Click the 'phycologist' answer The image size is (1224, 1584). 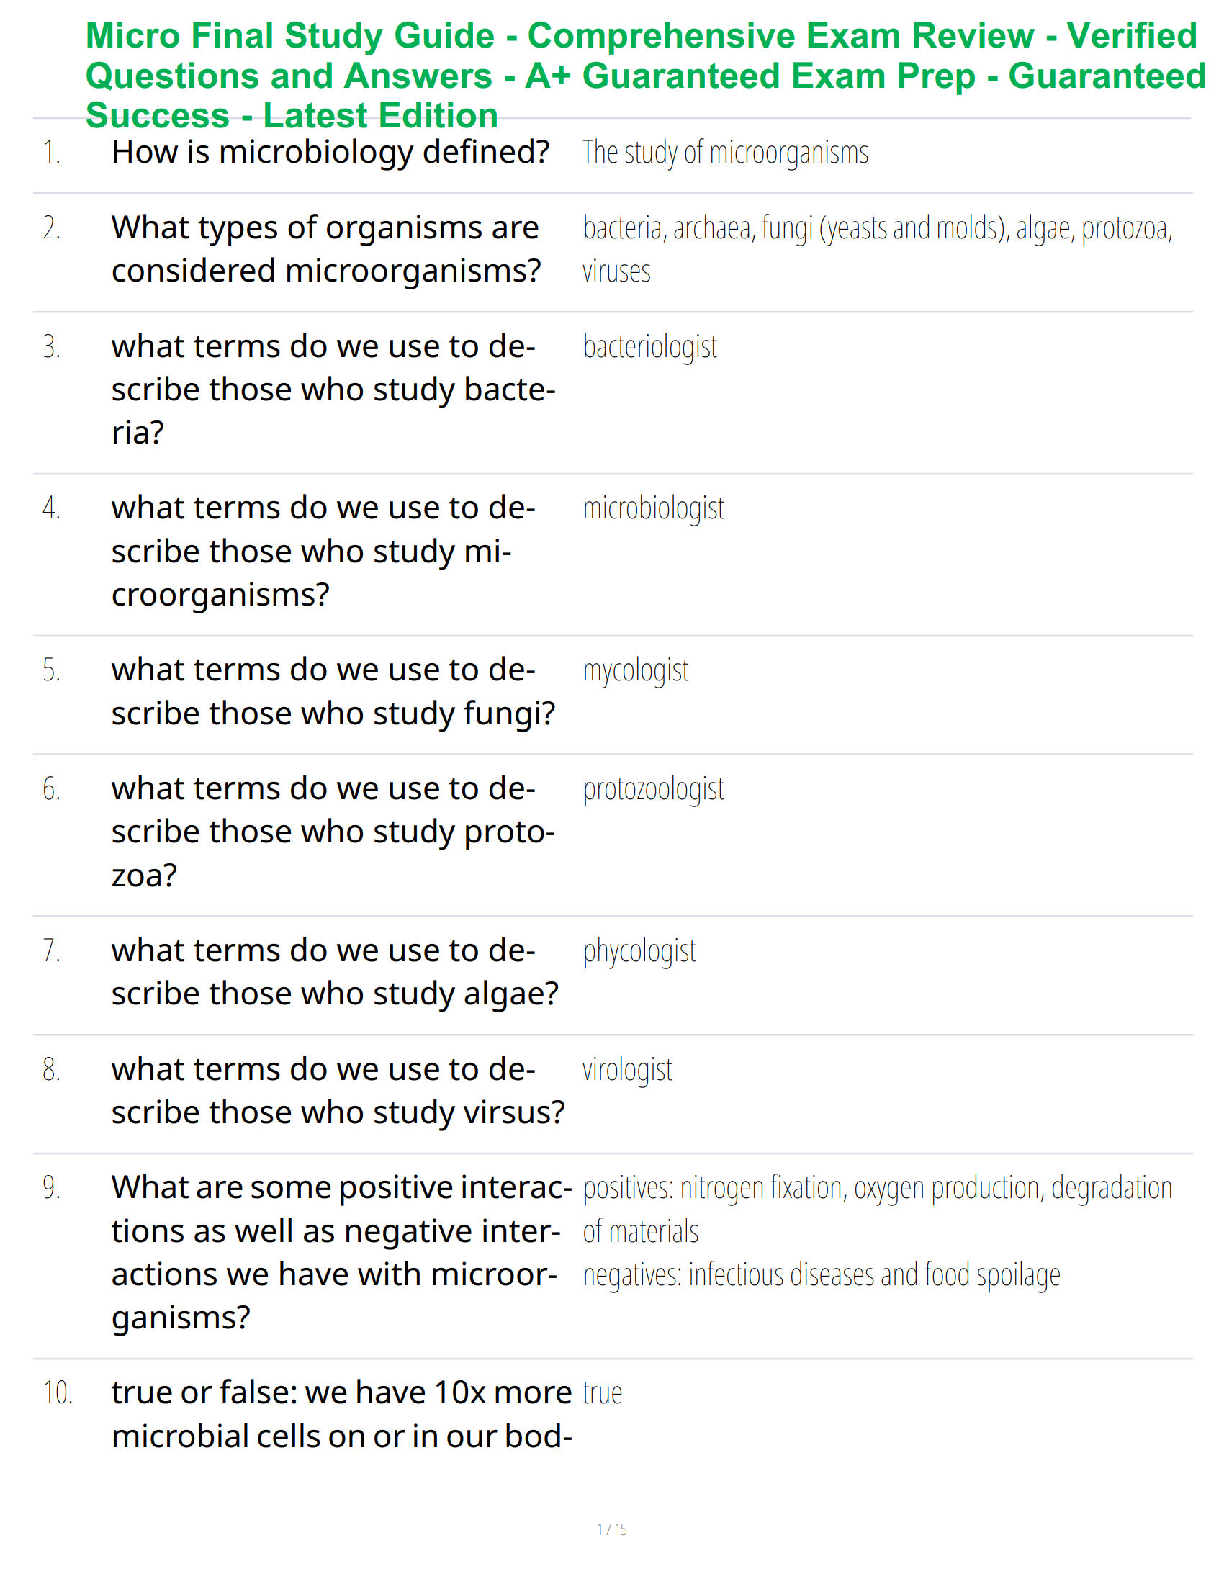pyautogui.click(x=640, y=951)
